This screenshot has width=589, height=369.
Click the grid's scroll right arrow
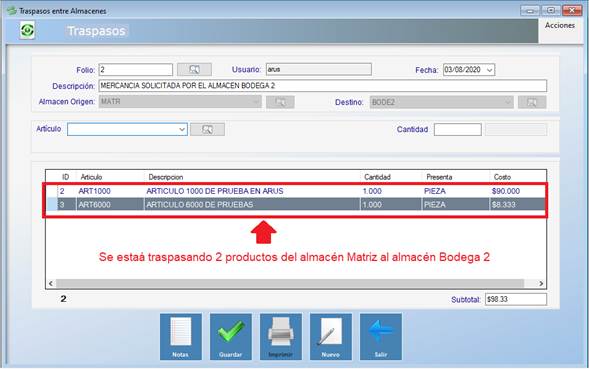541,283
